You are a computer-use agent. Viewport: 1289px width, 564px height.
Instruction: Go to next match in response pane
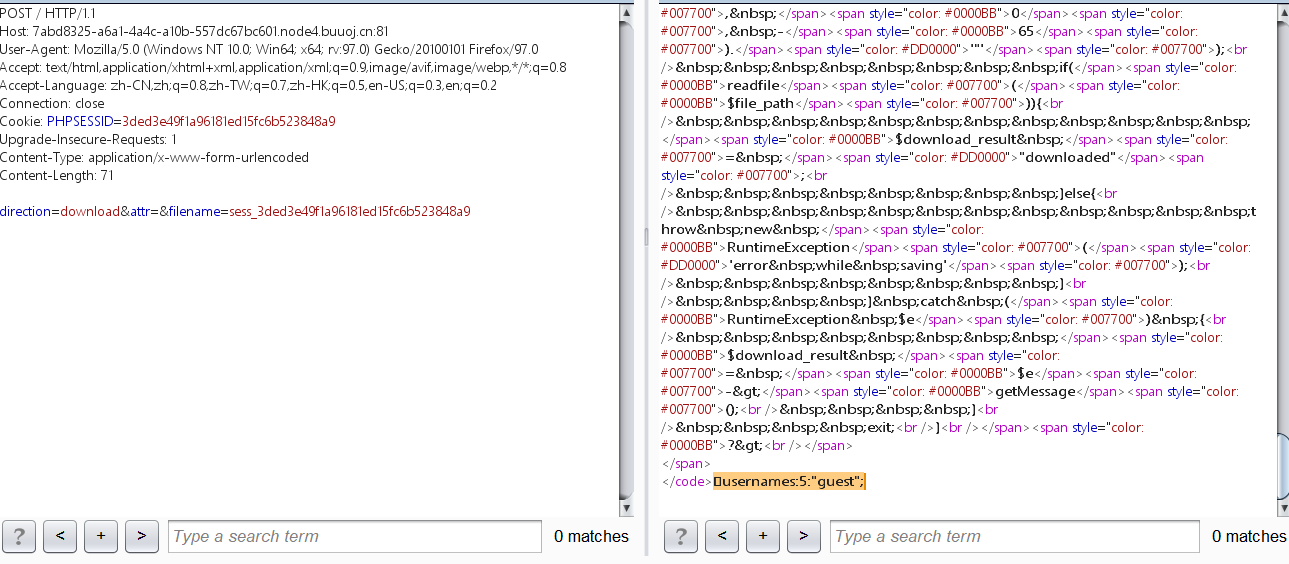803,536
